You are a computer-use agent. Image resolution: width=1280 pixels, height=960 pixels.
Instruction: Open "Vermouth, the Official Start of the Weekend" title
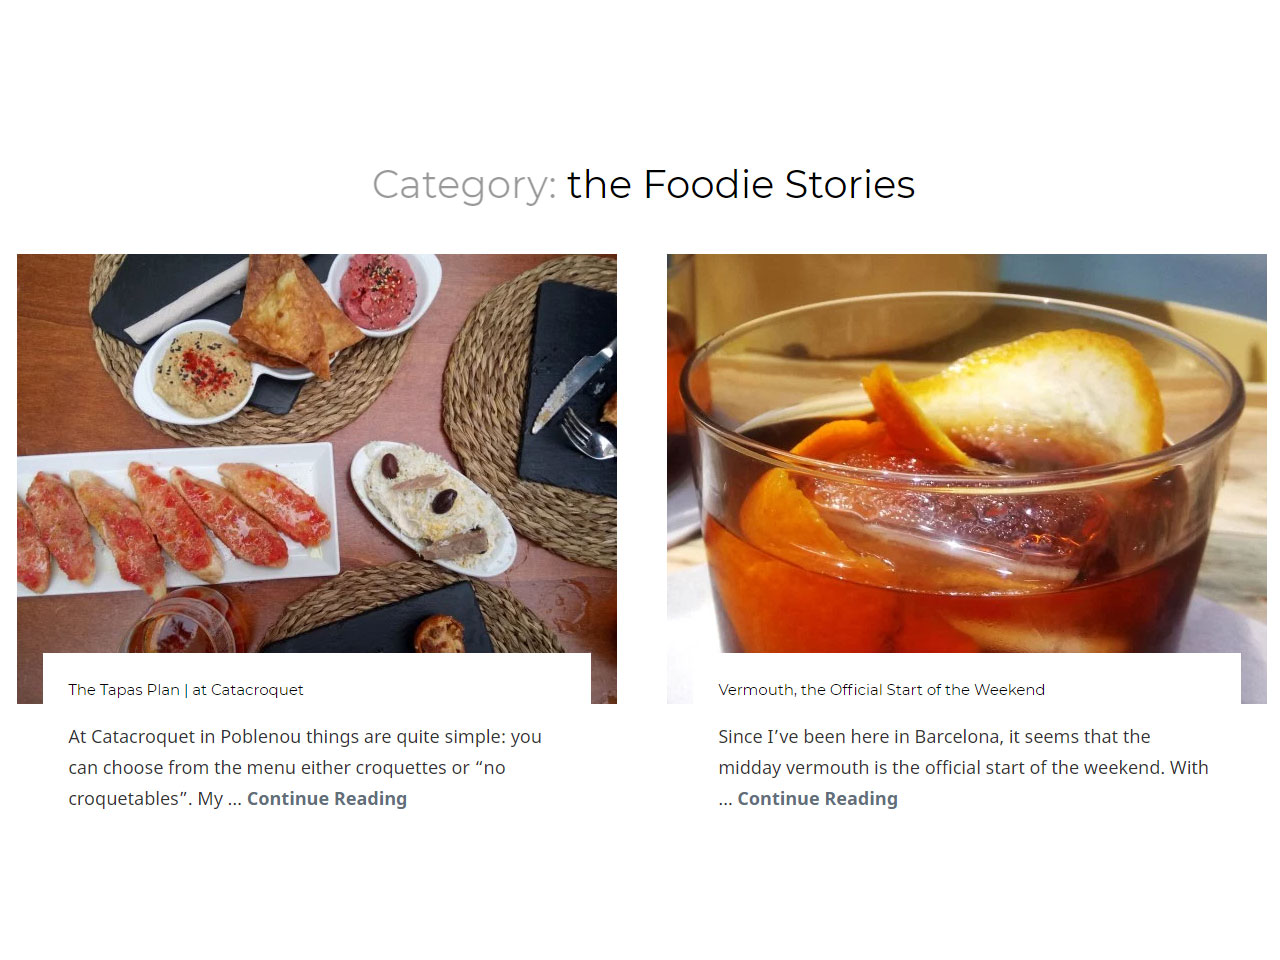pos(881,690)
